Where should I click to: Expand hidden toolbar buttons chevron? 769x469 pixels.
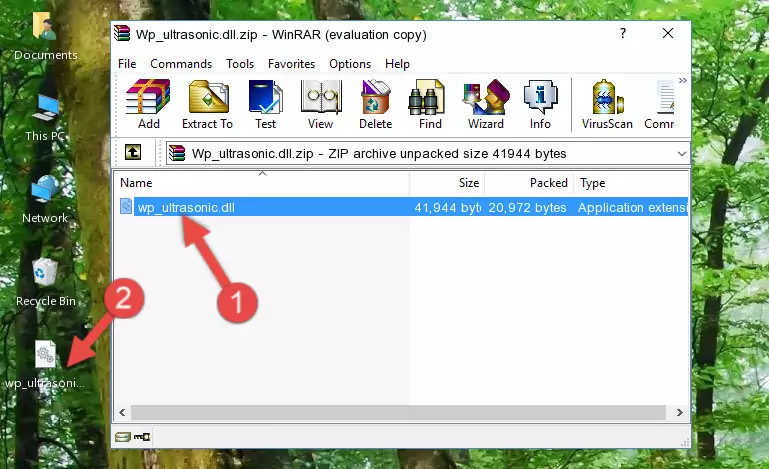[x=683, y=80]
